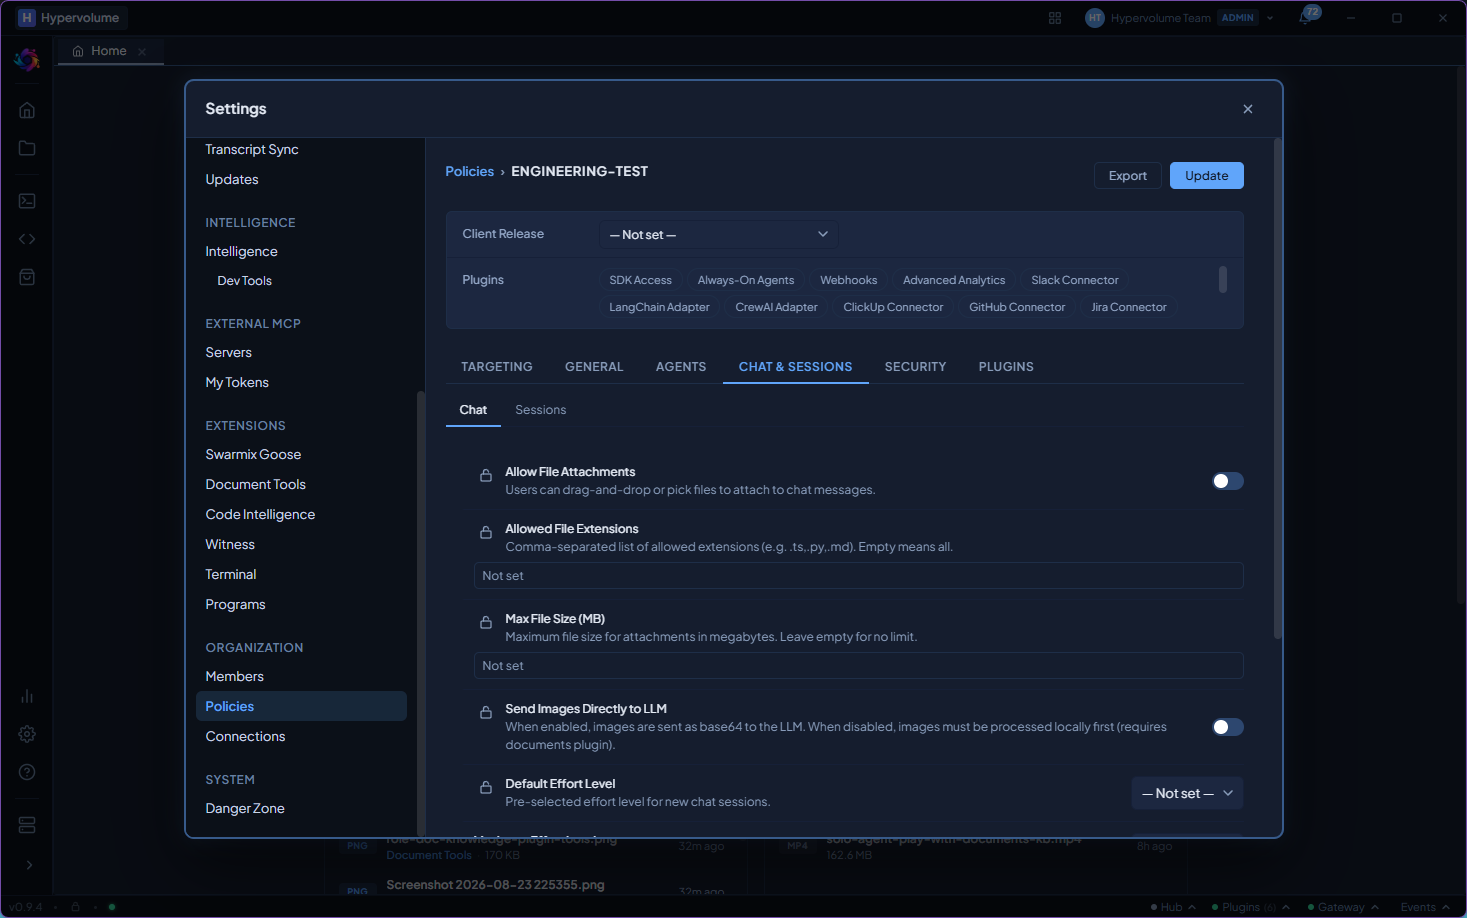The image size is (1467, 918).
Task: Open notifications bell with 72 badge
Action: pyautogui.click(x=1306, y=17)
